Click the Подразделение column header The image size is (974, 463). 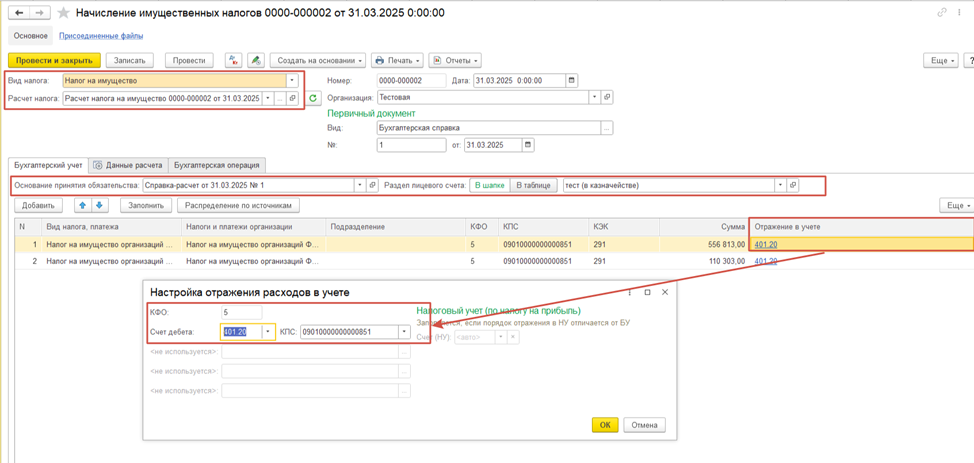tap(396, 227)
